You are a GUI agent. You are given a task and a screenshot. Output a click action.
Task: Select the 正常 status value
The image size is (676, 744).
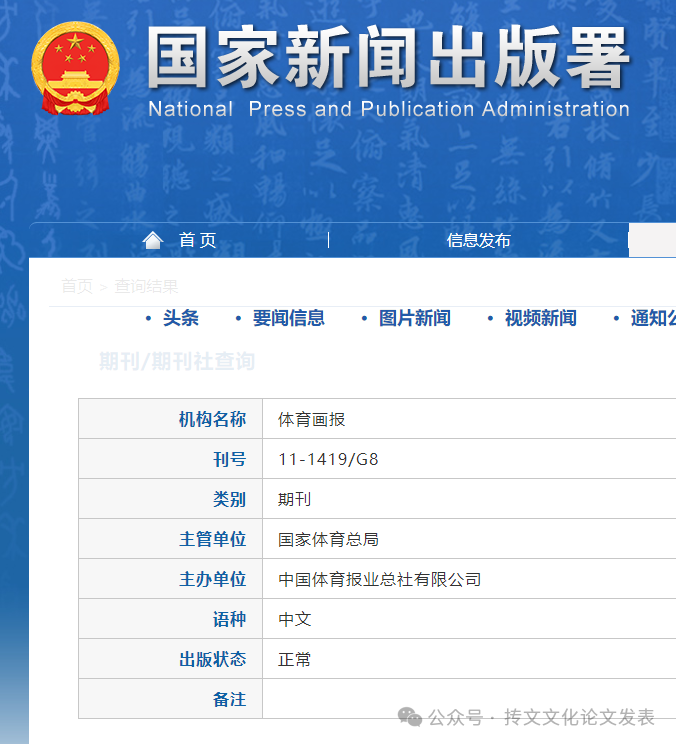(x=295, y=660)
